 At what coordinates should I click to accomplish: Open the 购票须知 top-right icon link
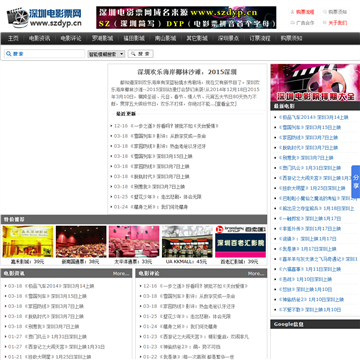point(335,12)
